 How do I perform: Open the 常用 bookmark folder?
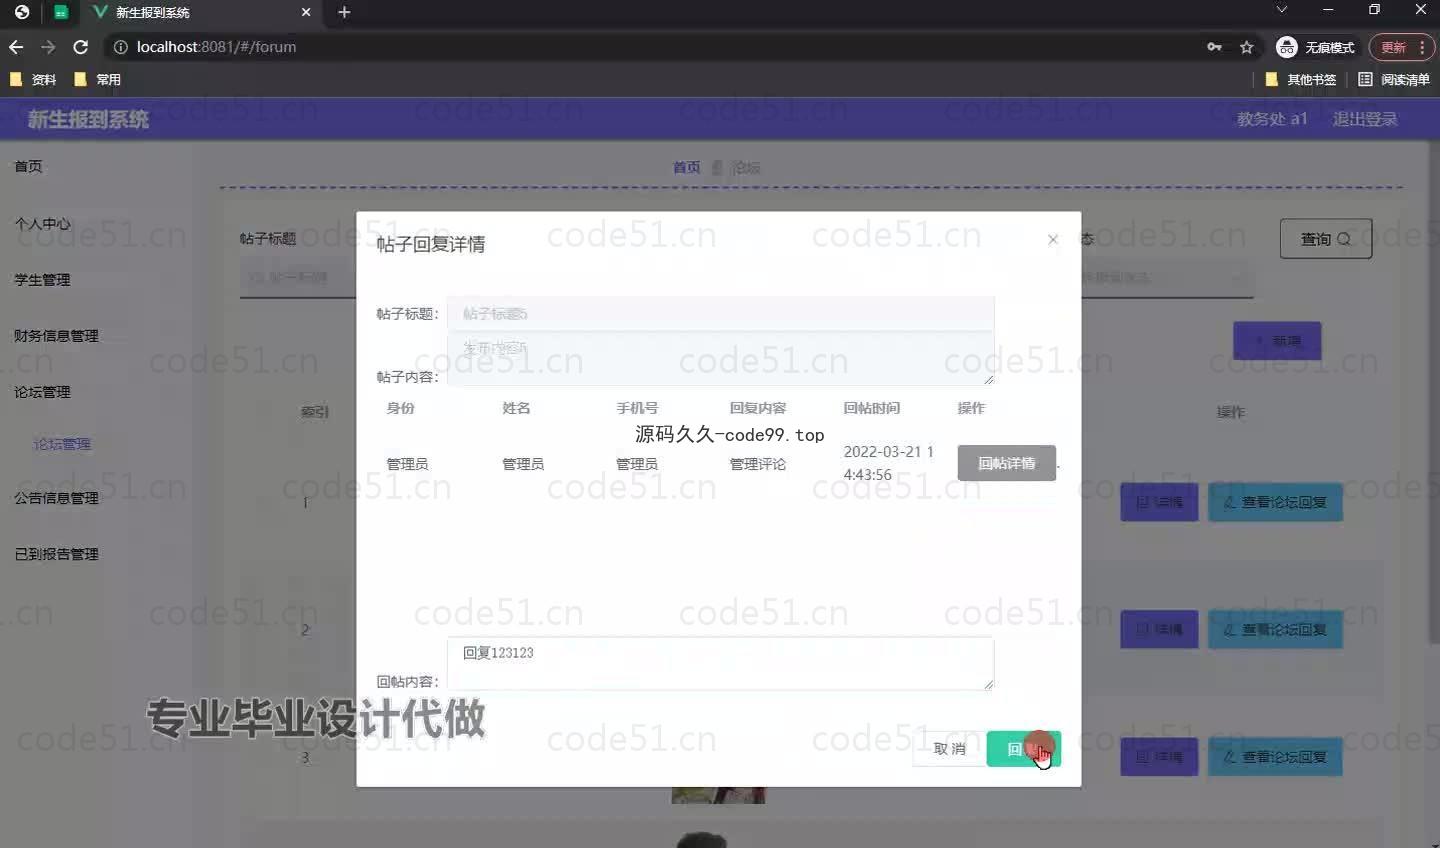point(97,79)
